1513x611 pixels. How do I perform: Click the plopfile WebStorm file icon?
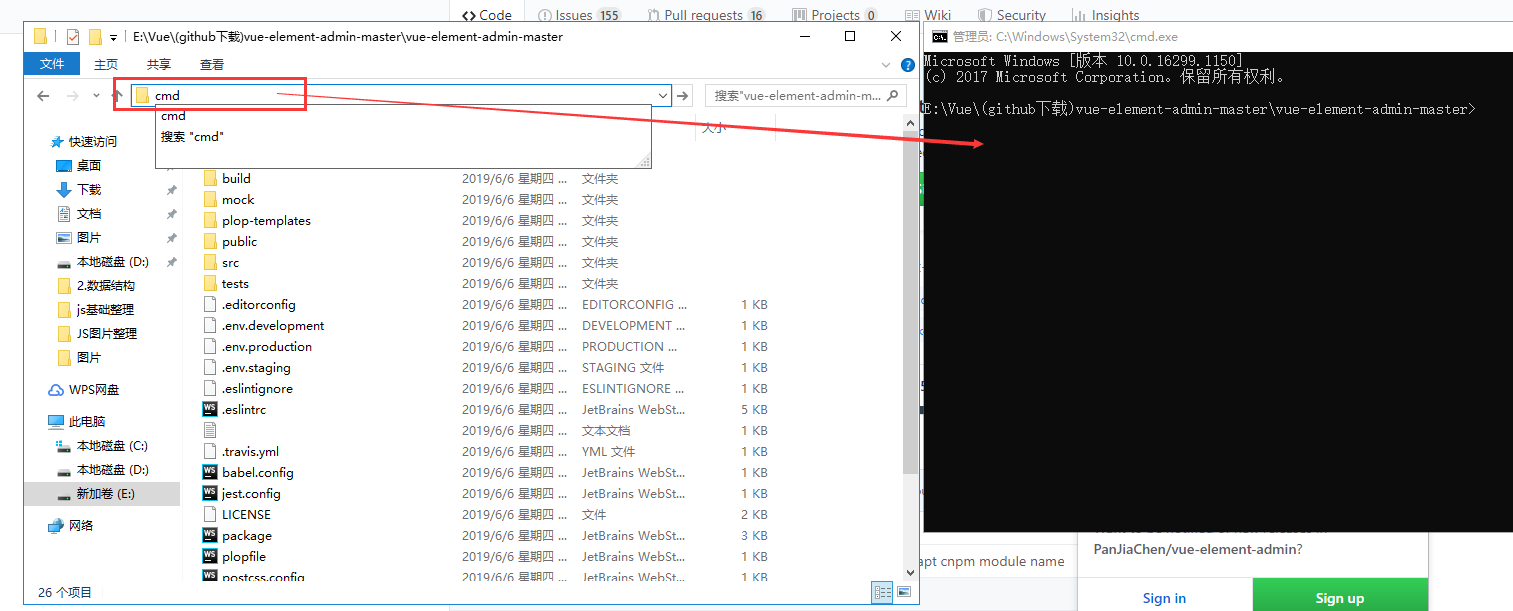(x=210, y=557)
